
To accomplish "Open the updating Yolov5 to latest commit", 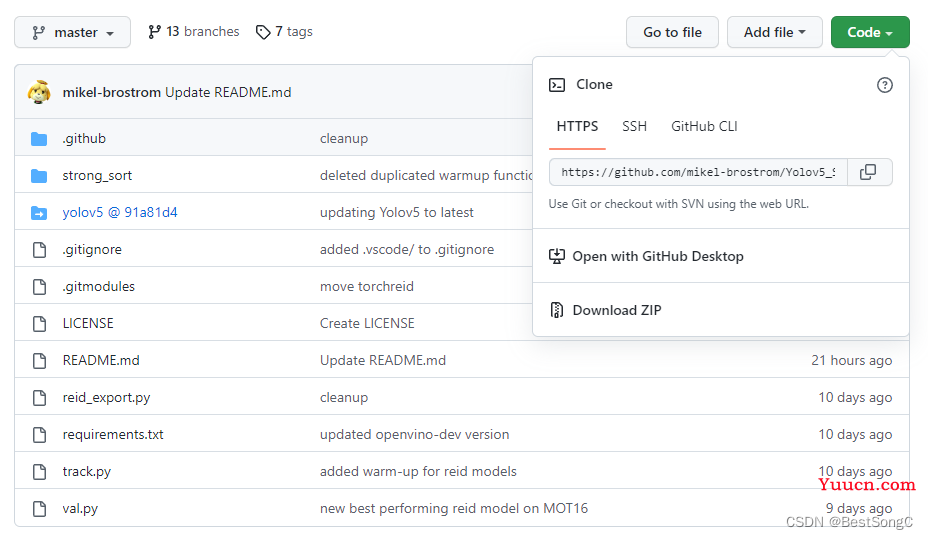I will tap(397, 212).
